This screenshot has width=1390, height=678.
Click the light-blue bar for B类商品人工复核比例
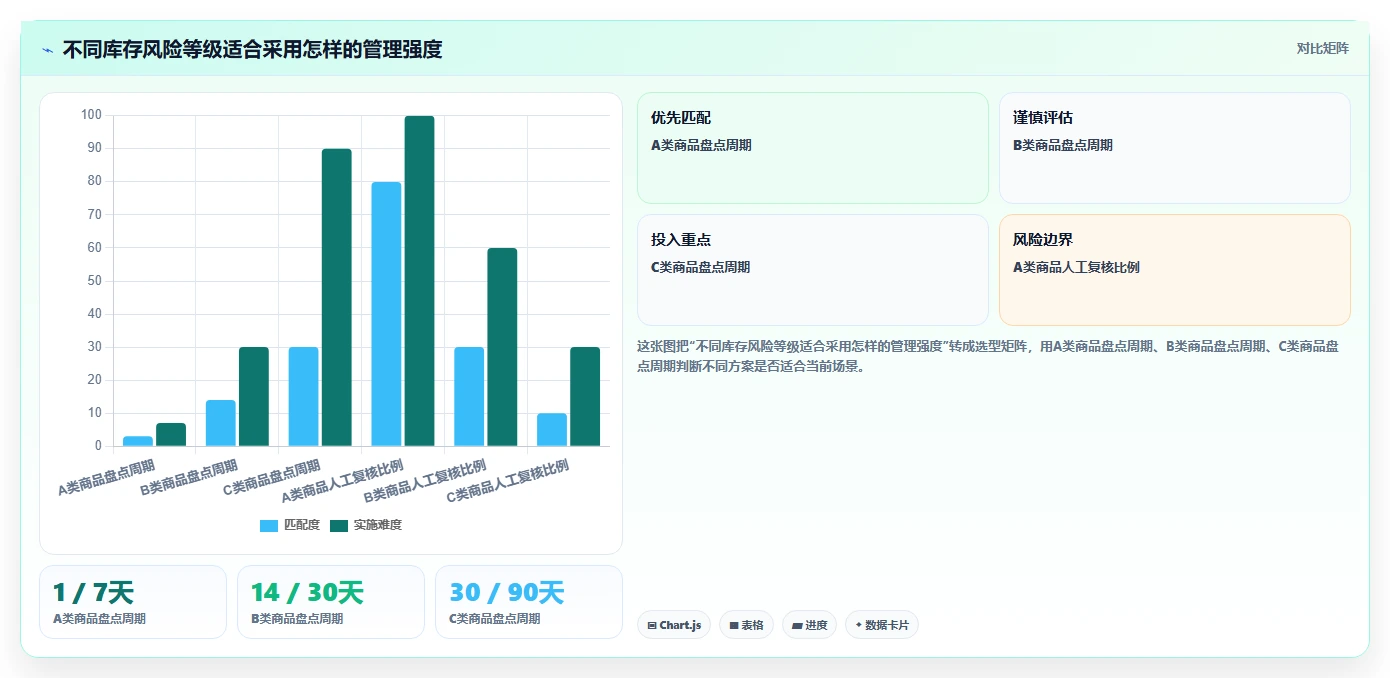pyautogui.click(x=469, y=396)
